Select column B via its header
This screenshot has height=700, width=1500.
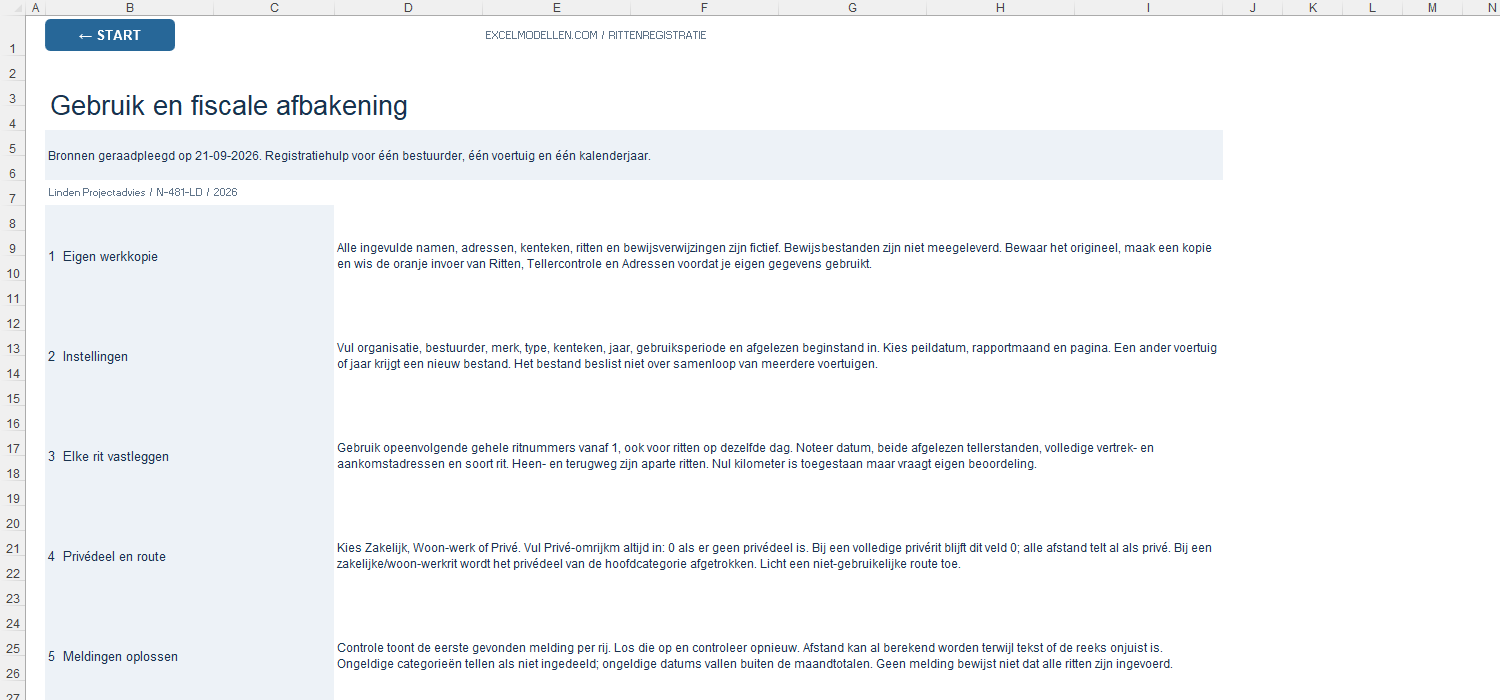pos(130,8)
